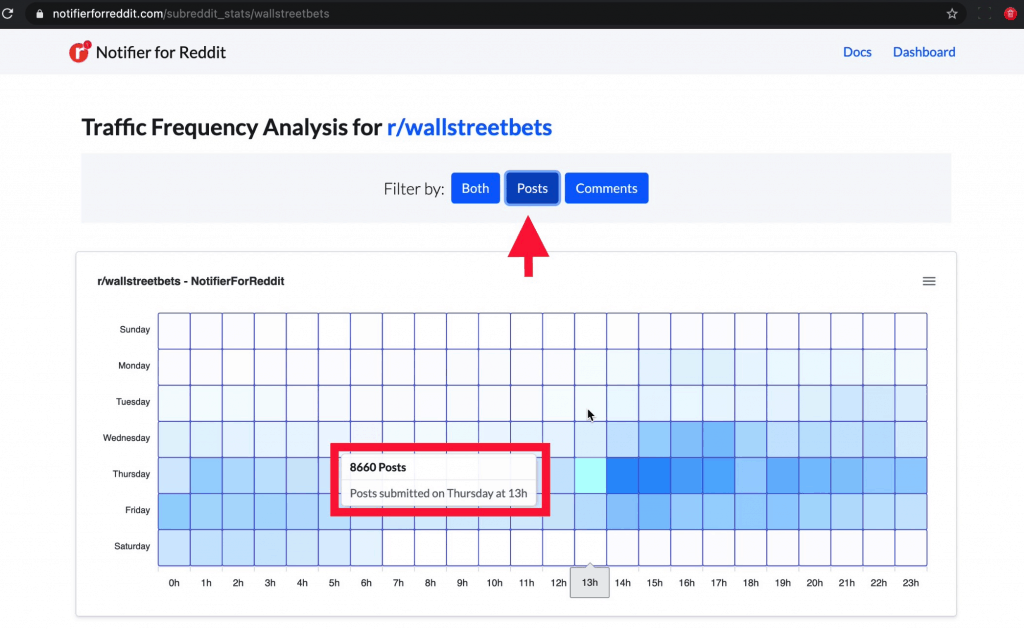Click the browser address bar URL
The image size is (1024, 629).
191,14
